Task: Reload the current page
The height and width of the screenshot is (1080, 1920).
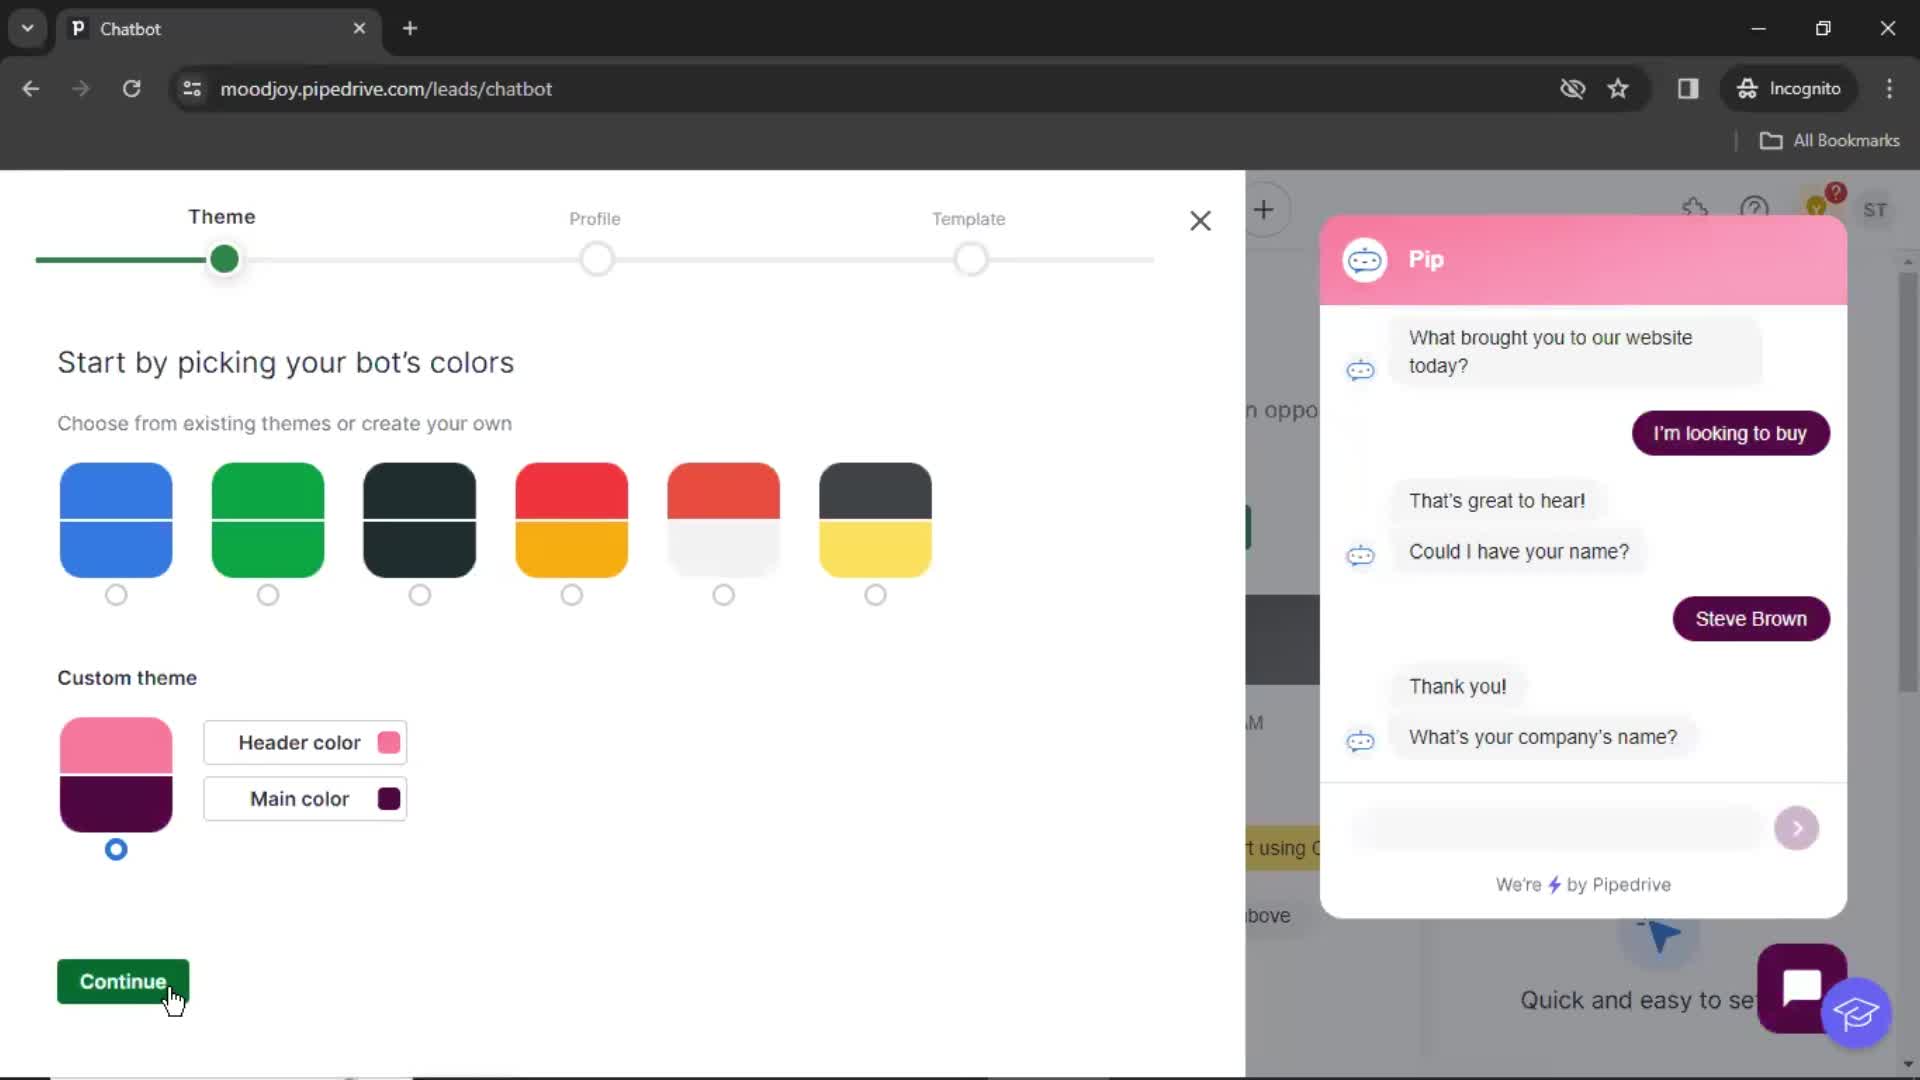Action: (x=131, y=88)
